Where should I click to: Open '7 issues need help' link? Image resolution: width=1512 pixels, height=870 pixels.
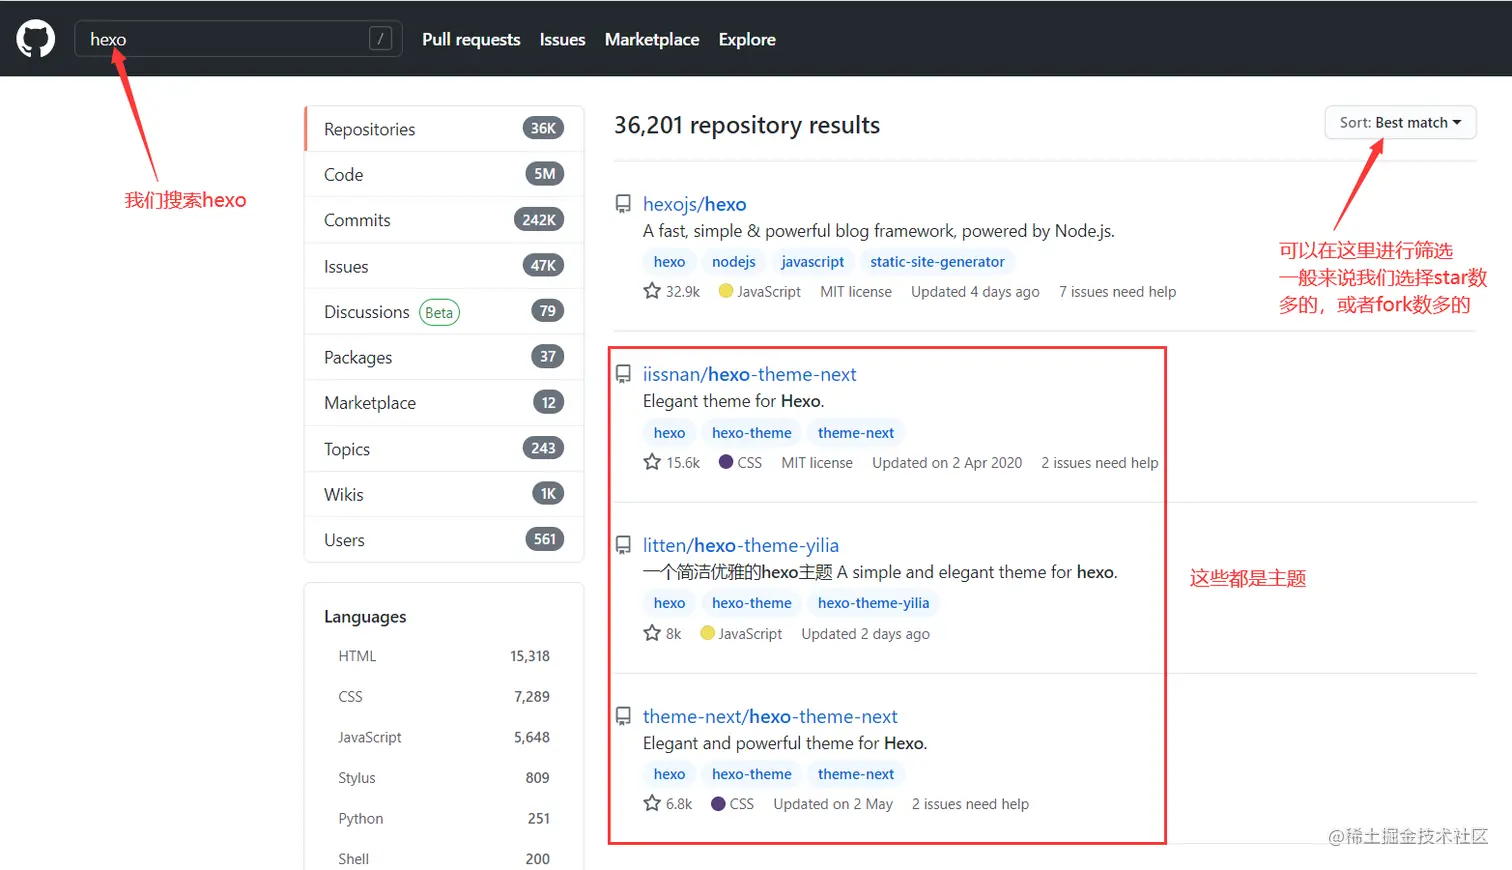1117,291
